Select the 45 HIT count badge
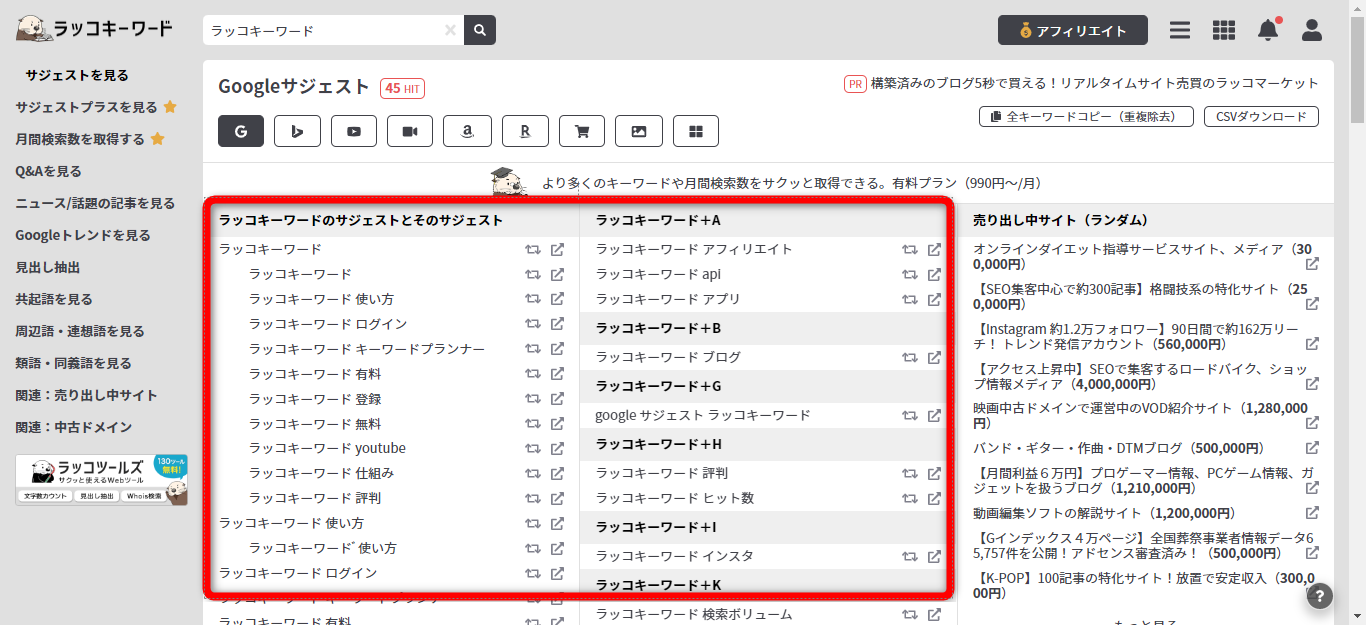This screenshot has height=625, width=1366. [402, 88]
